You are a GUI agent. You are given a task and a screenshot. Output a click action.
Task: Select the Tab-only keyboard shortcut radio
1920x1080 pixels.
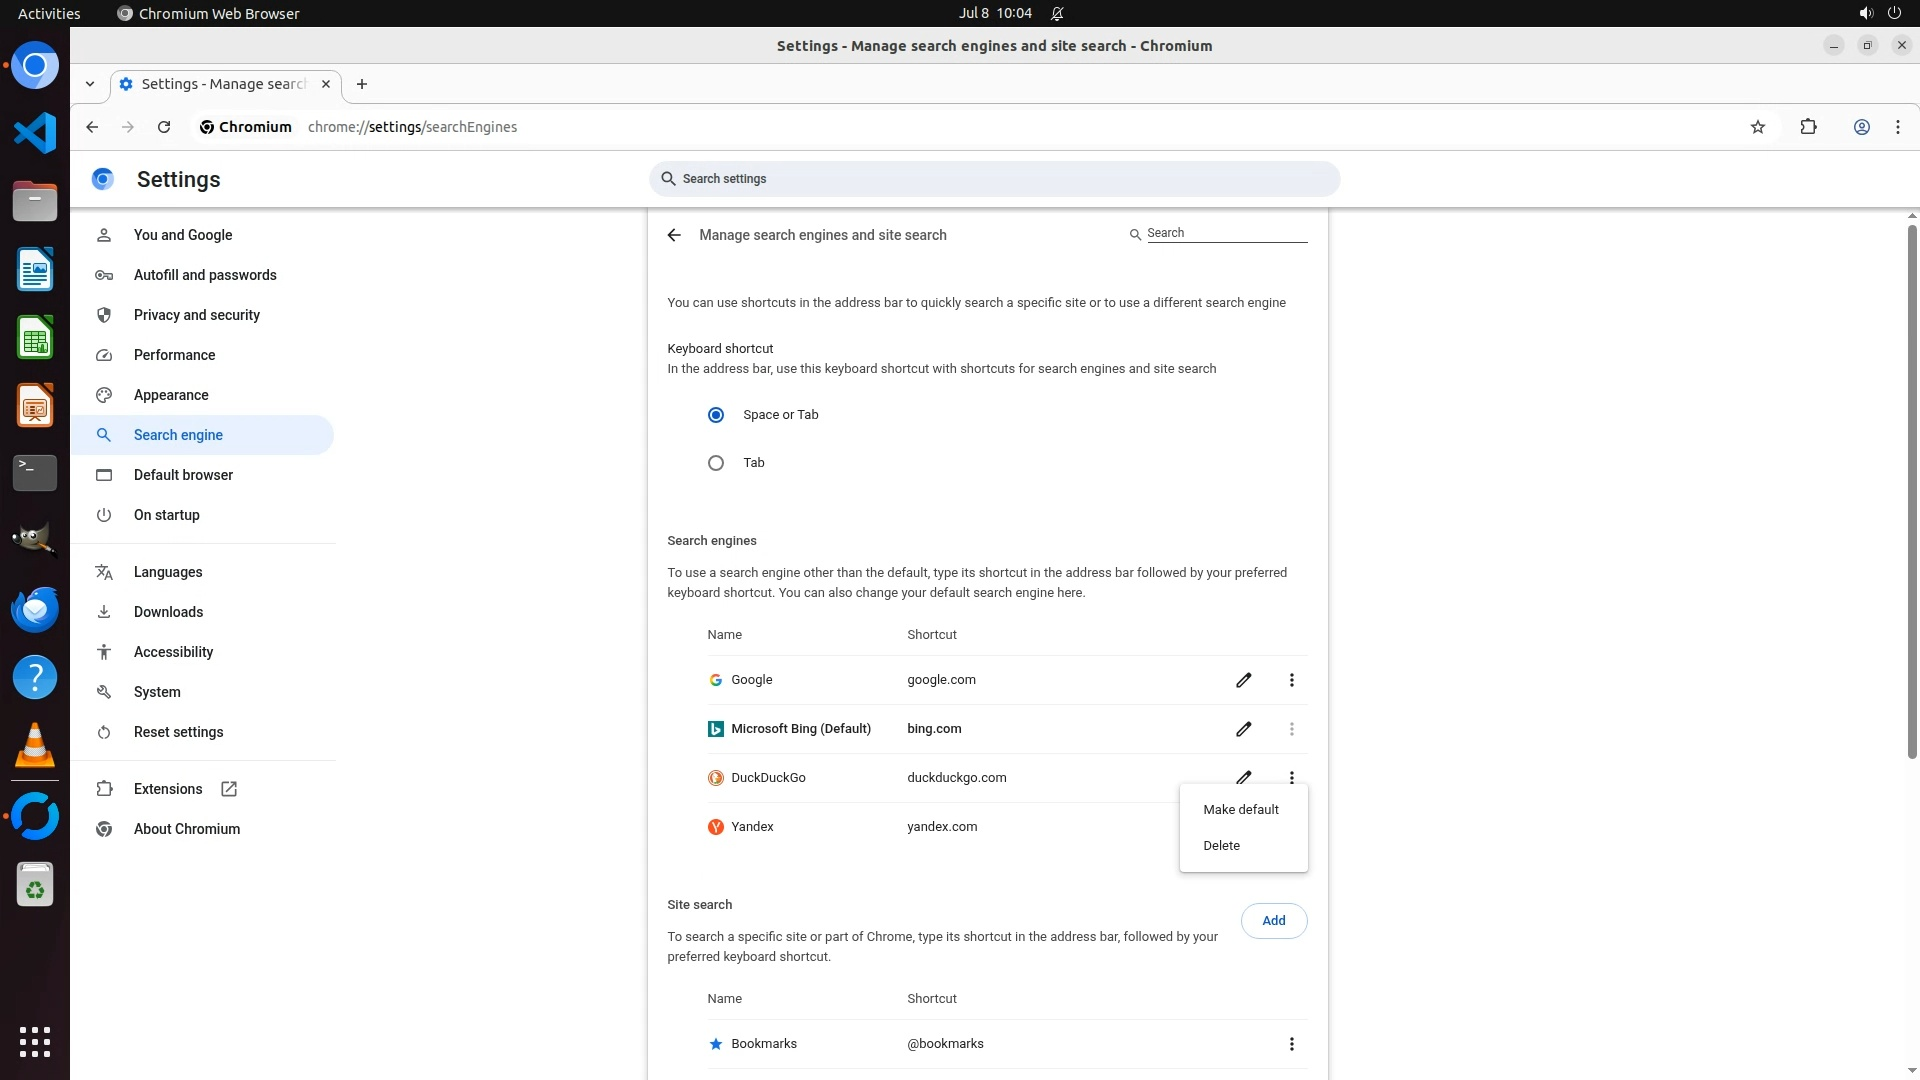716,463
